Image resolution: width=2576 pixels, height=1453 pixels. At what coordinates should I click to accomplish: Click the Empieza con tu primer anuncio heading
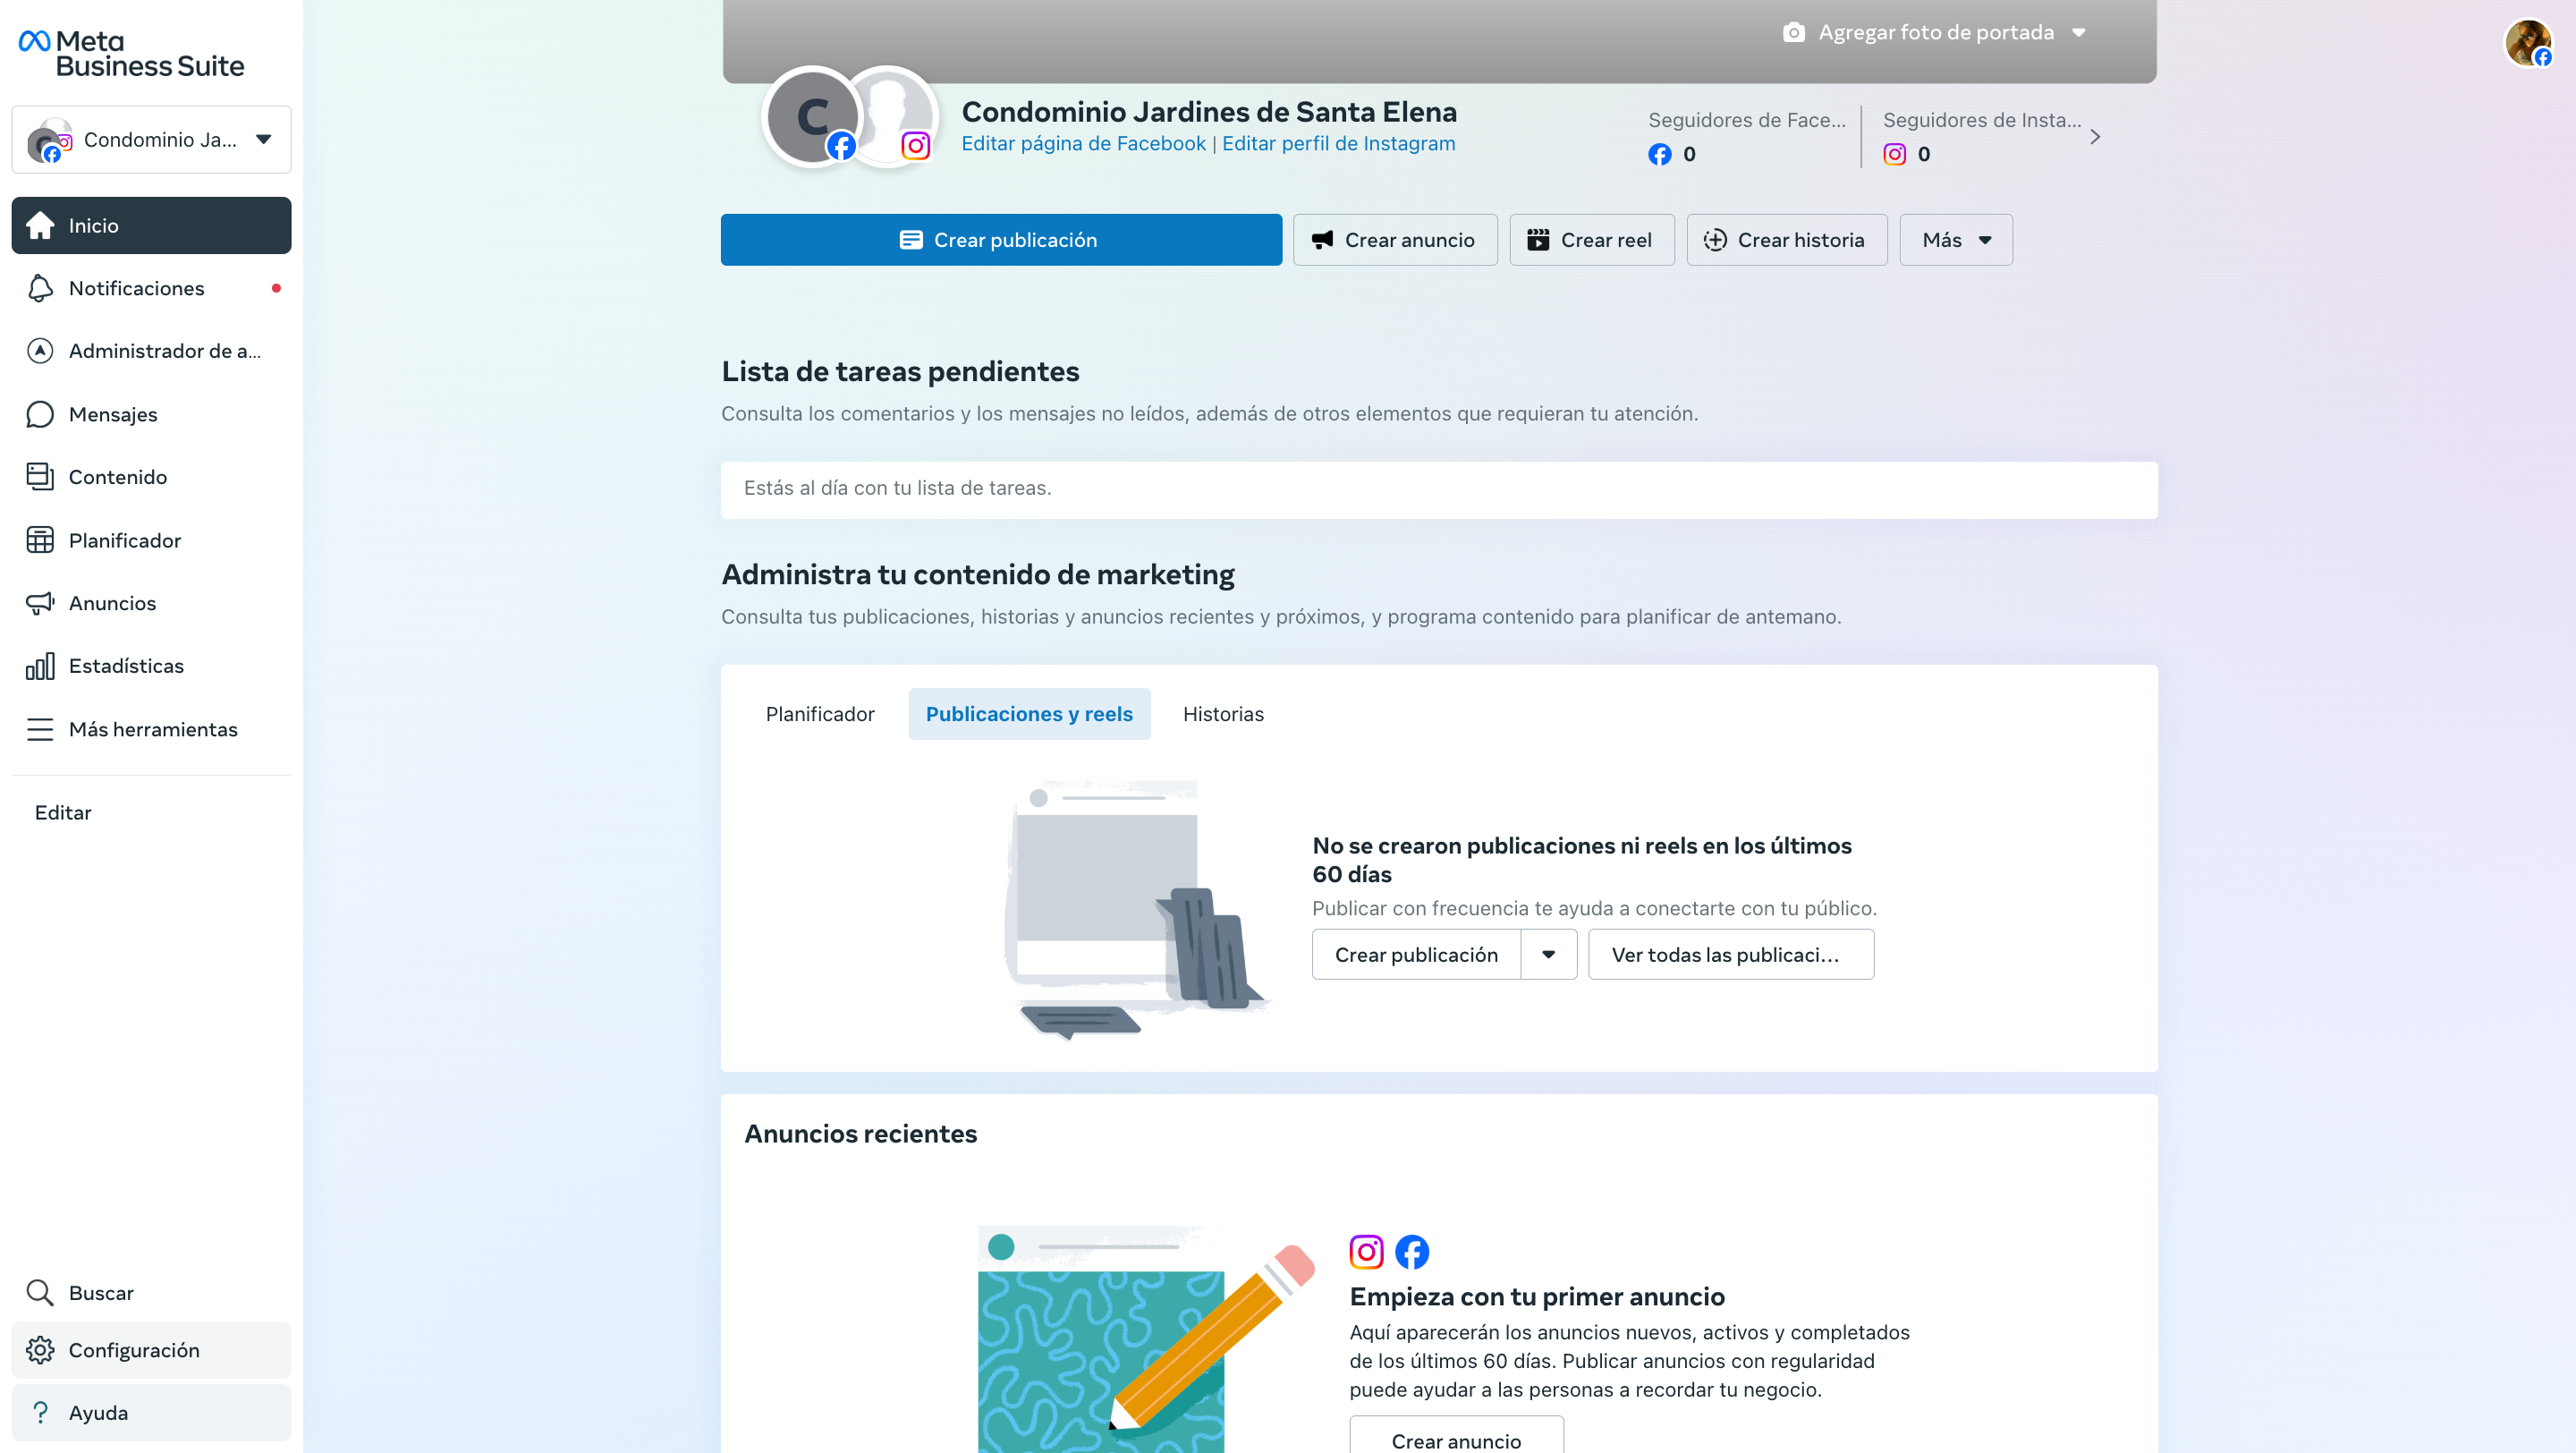(x=1537, y=1296)
